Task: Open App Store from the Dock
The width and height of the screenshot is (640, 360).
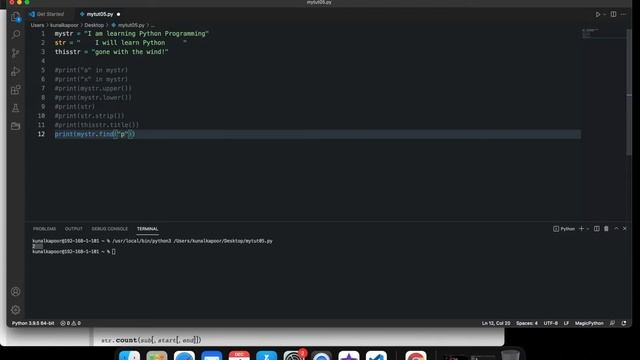Action: click(267, 356)
